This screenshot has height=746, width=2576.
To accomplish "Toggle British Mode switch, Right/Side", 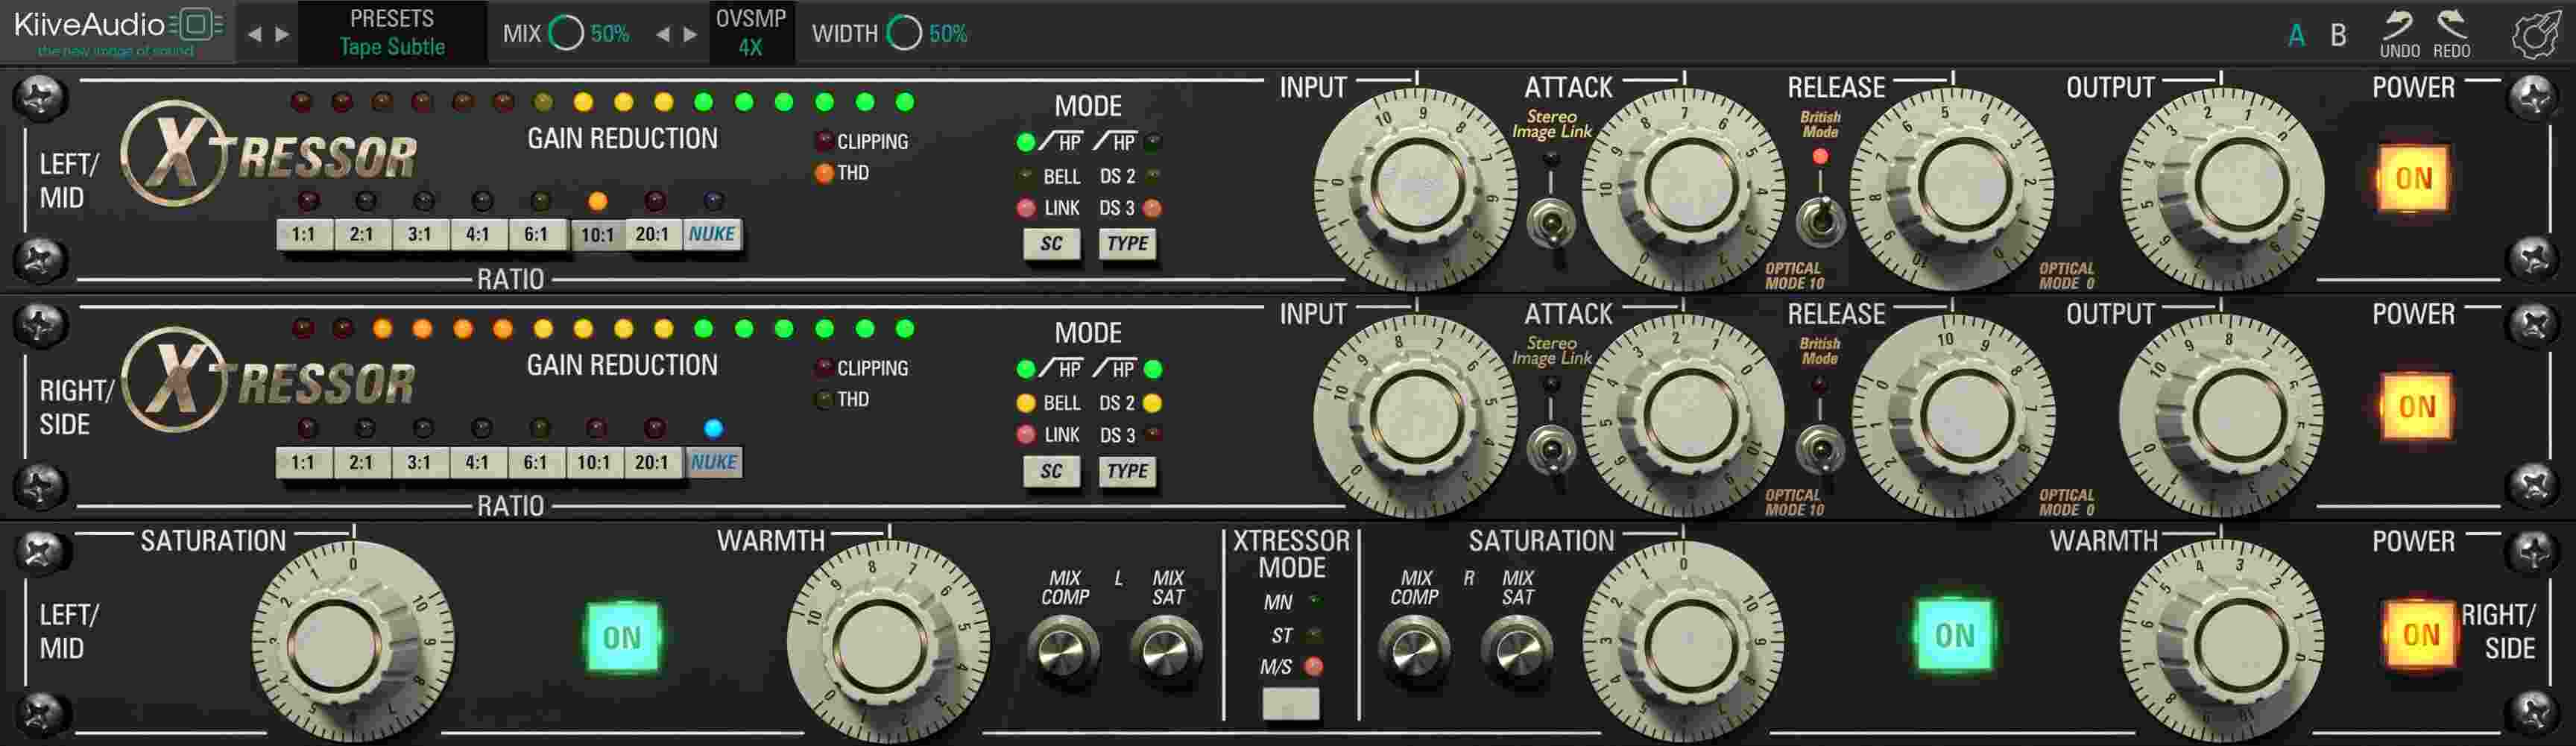I will [x=1820, y=449].
